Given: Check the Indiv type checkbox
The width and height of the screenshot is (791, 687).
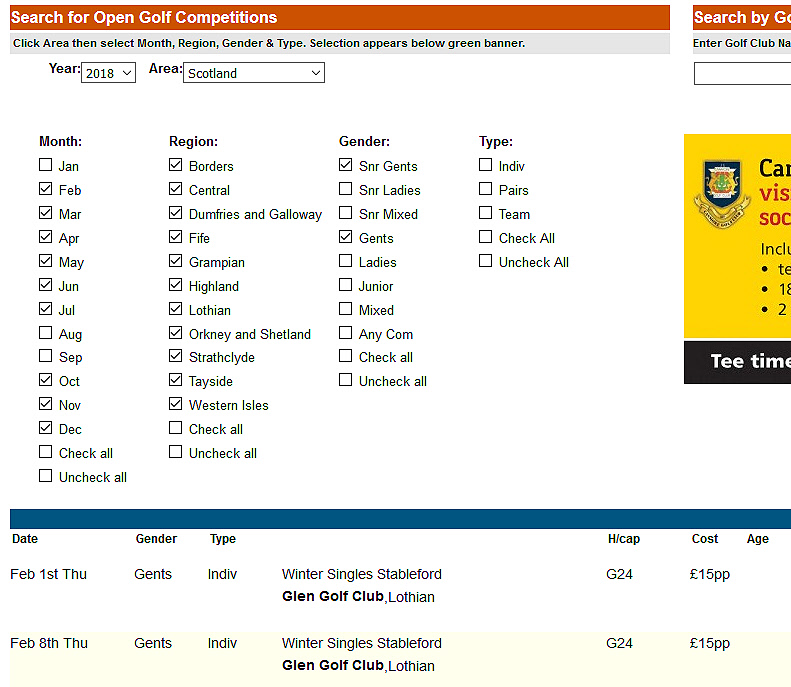Looking at the screenshot, I should [x=486, y=166].
